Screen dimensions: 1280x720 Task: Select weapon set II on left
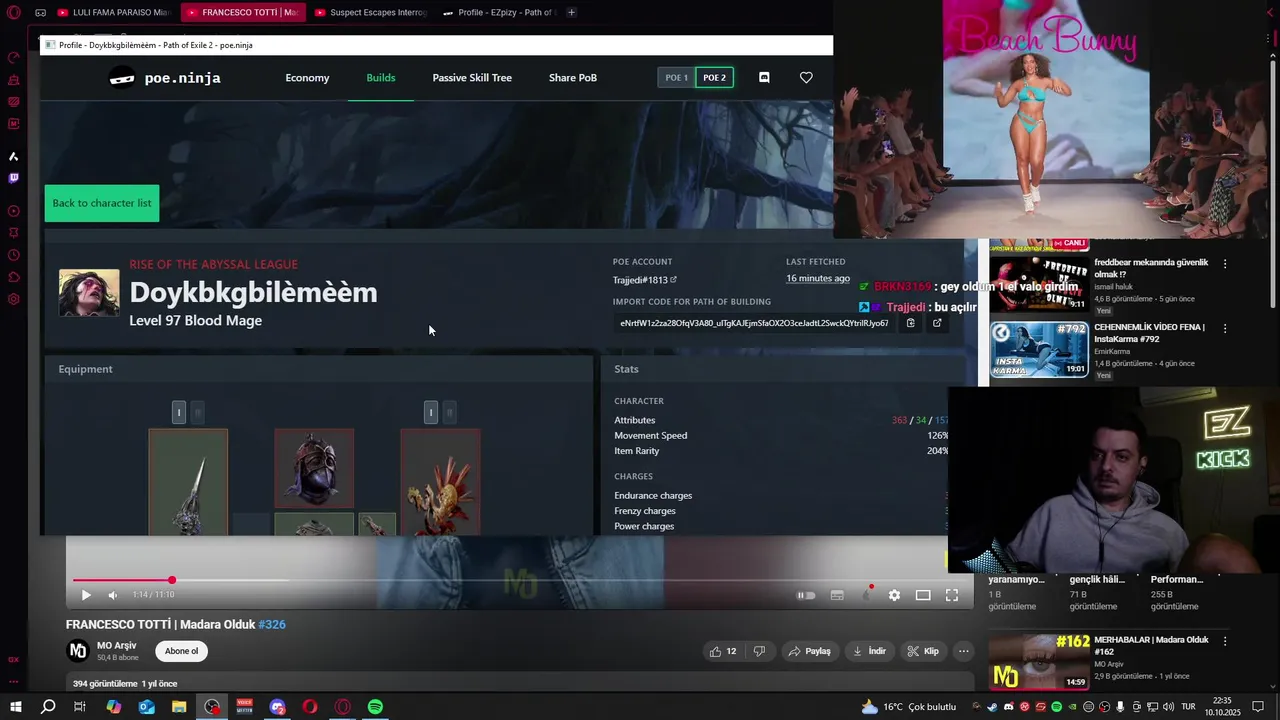pyautogui.click(x=197, y=412)
